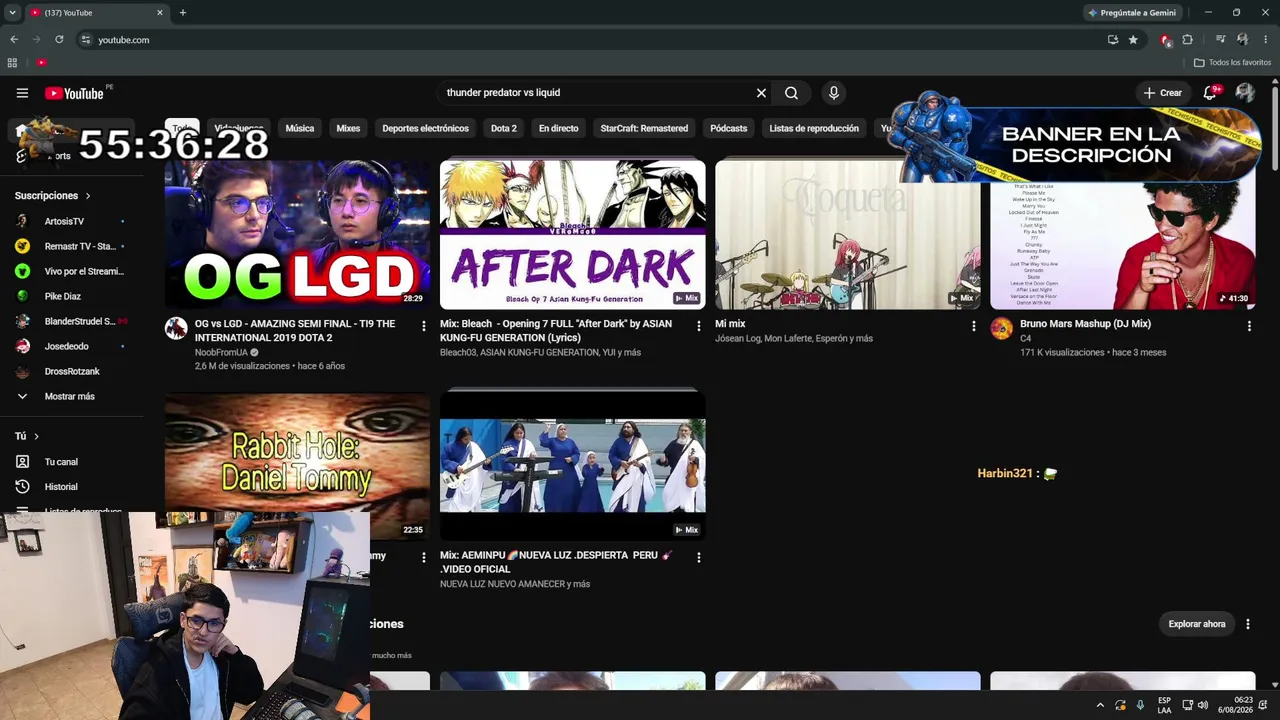Open NoobFromUA channel avatar
1280x720 pixels.
[x=176, y=328]
